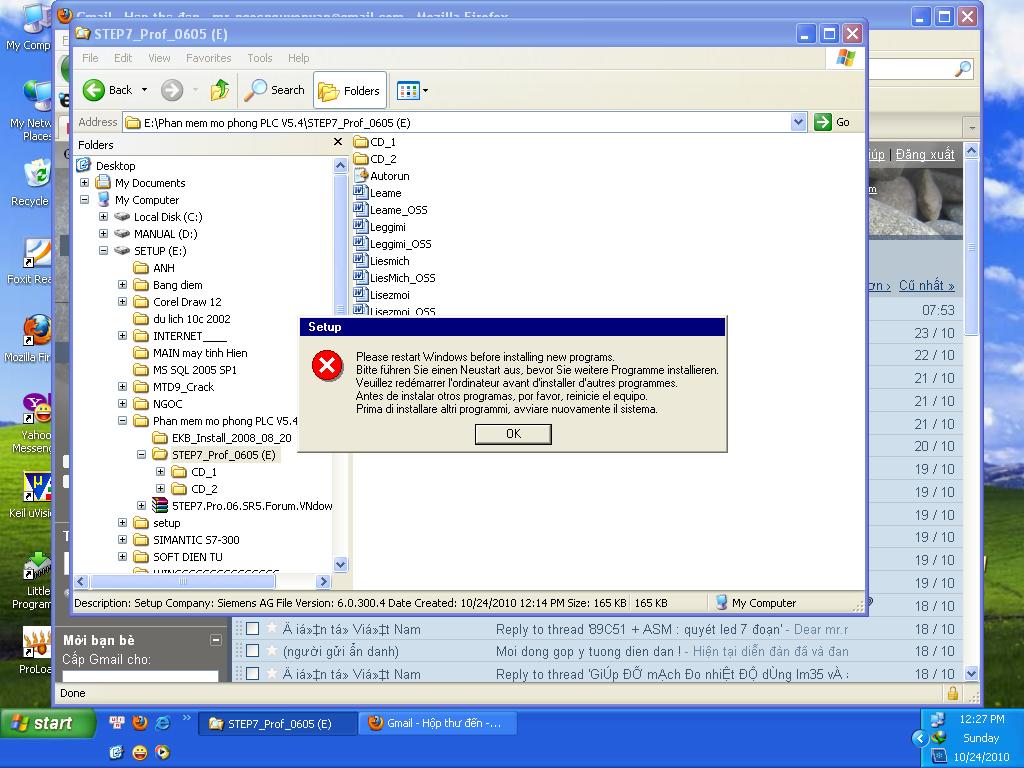Select EKB_Install_2008_08_20 folder
Image resolution: width=1024 pixels, height=768 pixels.
pos(231,438)
